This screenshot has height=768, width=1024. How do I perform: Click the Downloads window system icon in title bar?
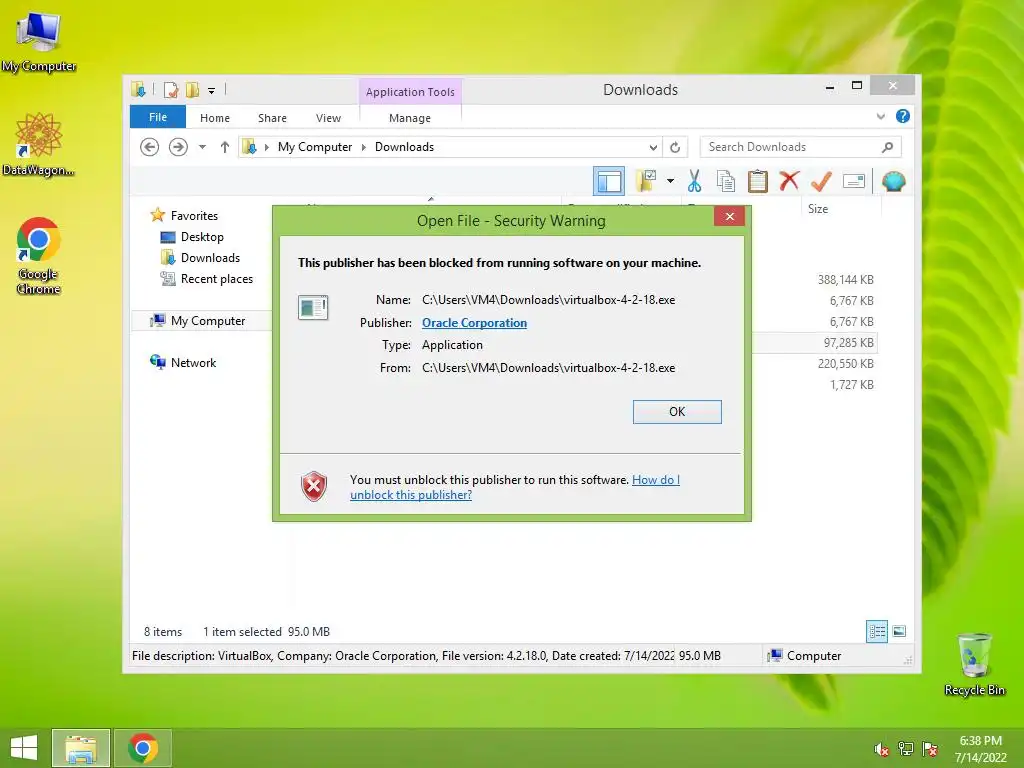138,89
